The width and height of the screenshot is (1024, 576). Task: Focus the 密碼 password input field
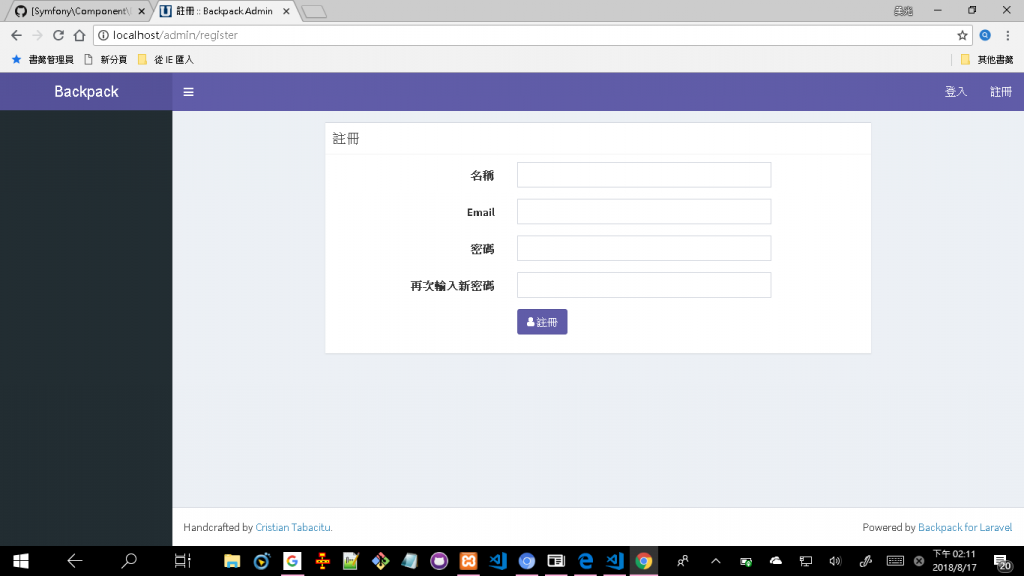644,248
